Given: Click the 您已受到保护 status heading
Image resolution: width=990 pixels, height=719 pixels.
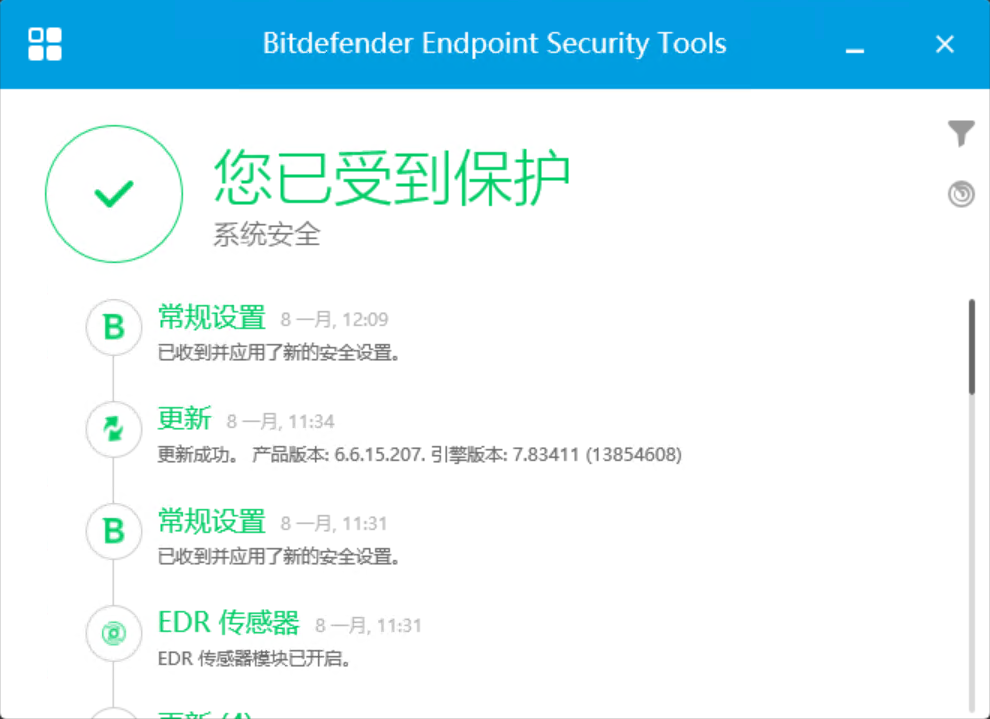Looking at the screenshot, I should pos(392,178).
